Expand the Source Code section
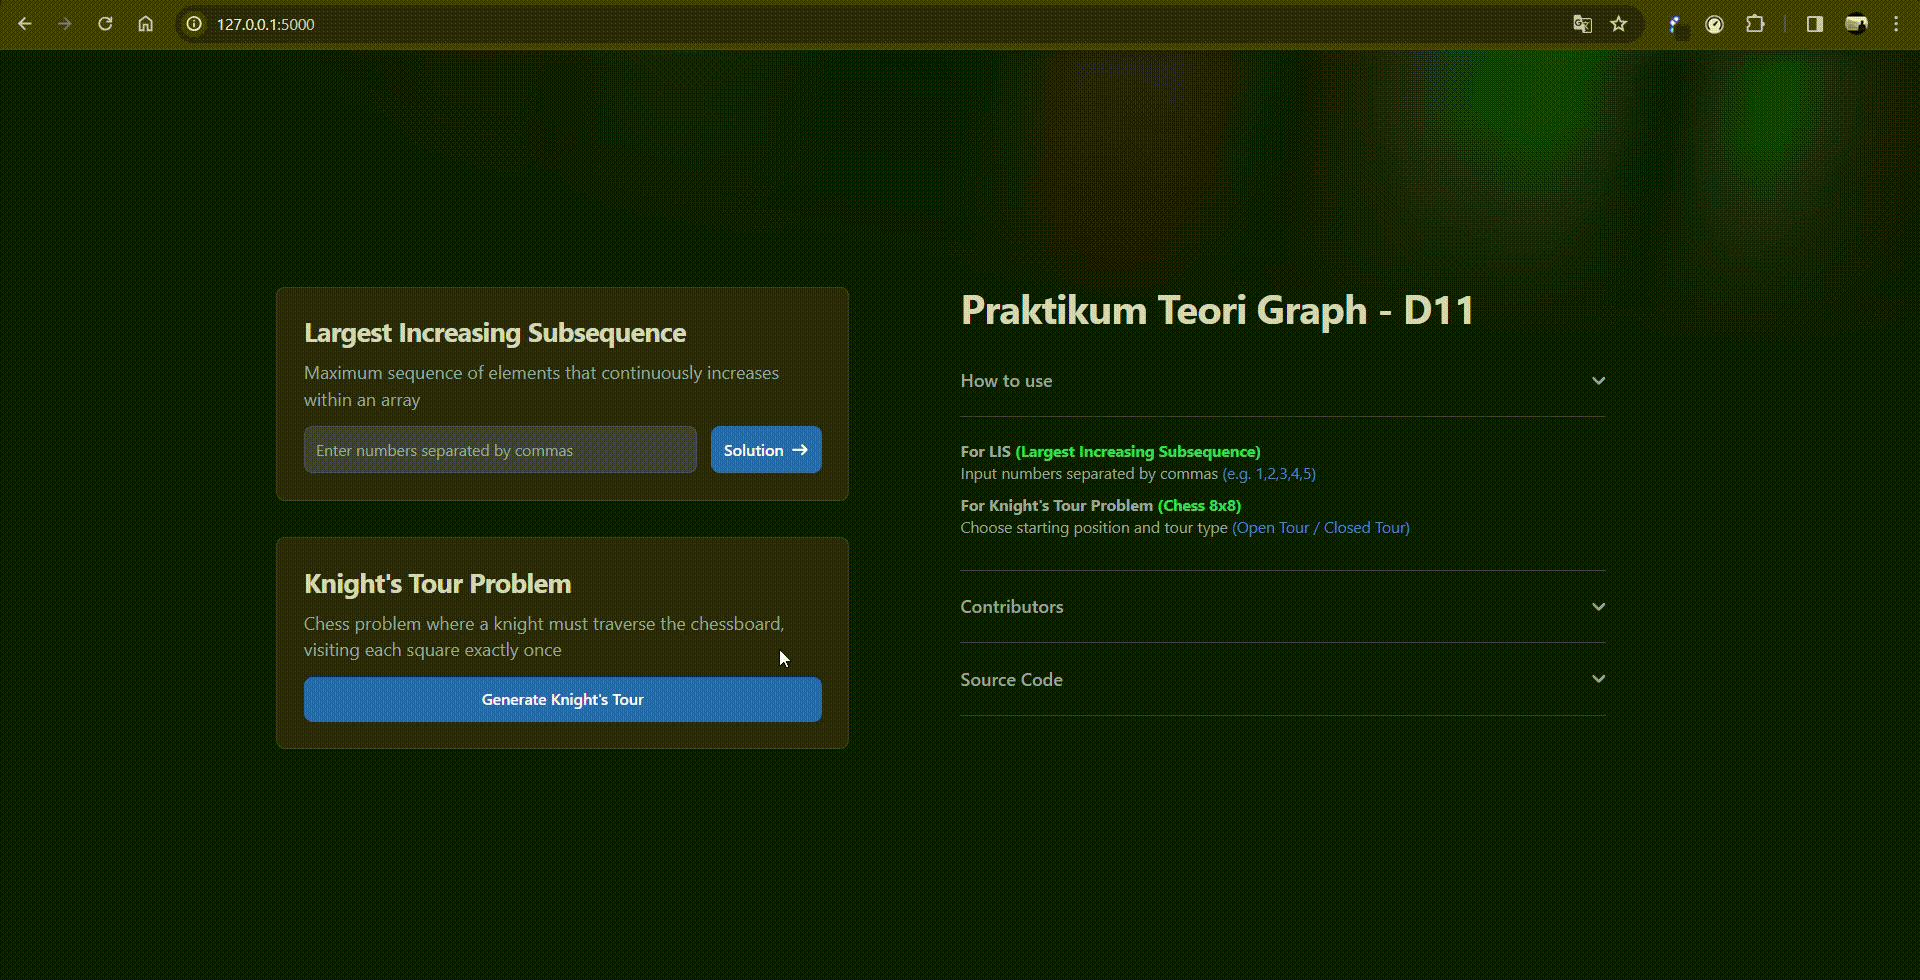1920x980 pixels. (1598, 679)
